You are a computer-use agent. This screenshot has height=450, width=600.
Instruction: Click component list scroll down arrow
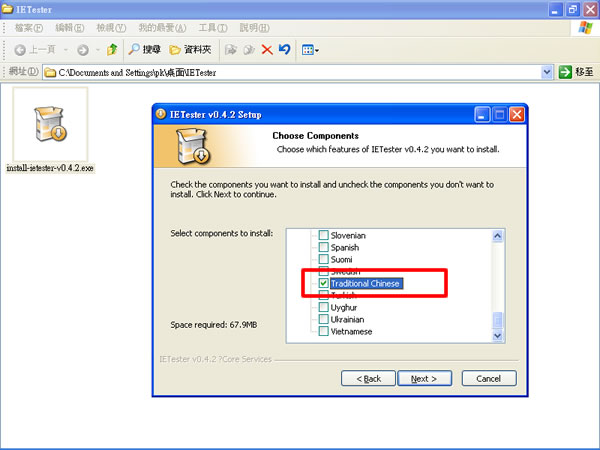click(497, 336)
